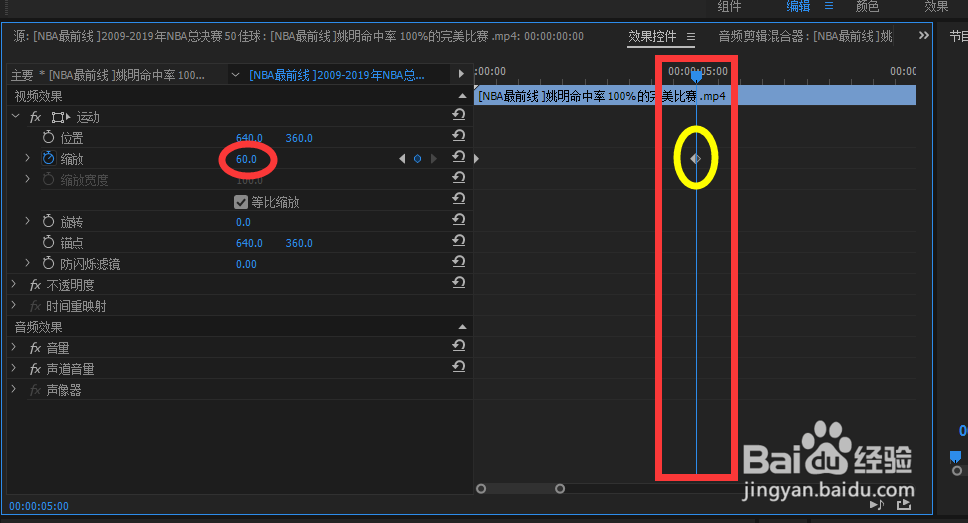
Task: Reset the 锚点 anchor point parameter
Action: tap(459, 241)
